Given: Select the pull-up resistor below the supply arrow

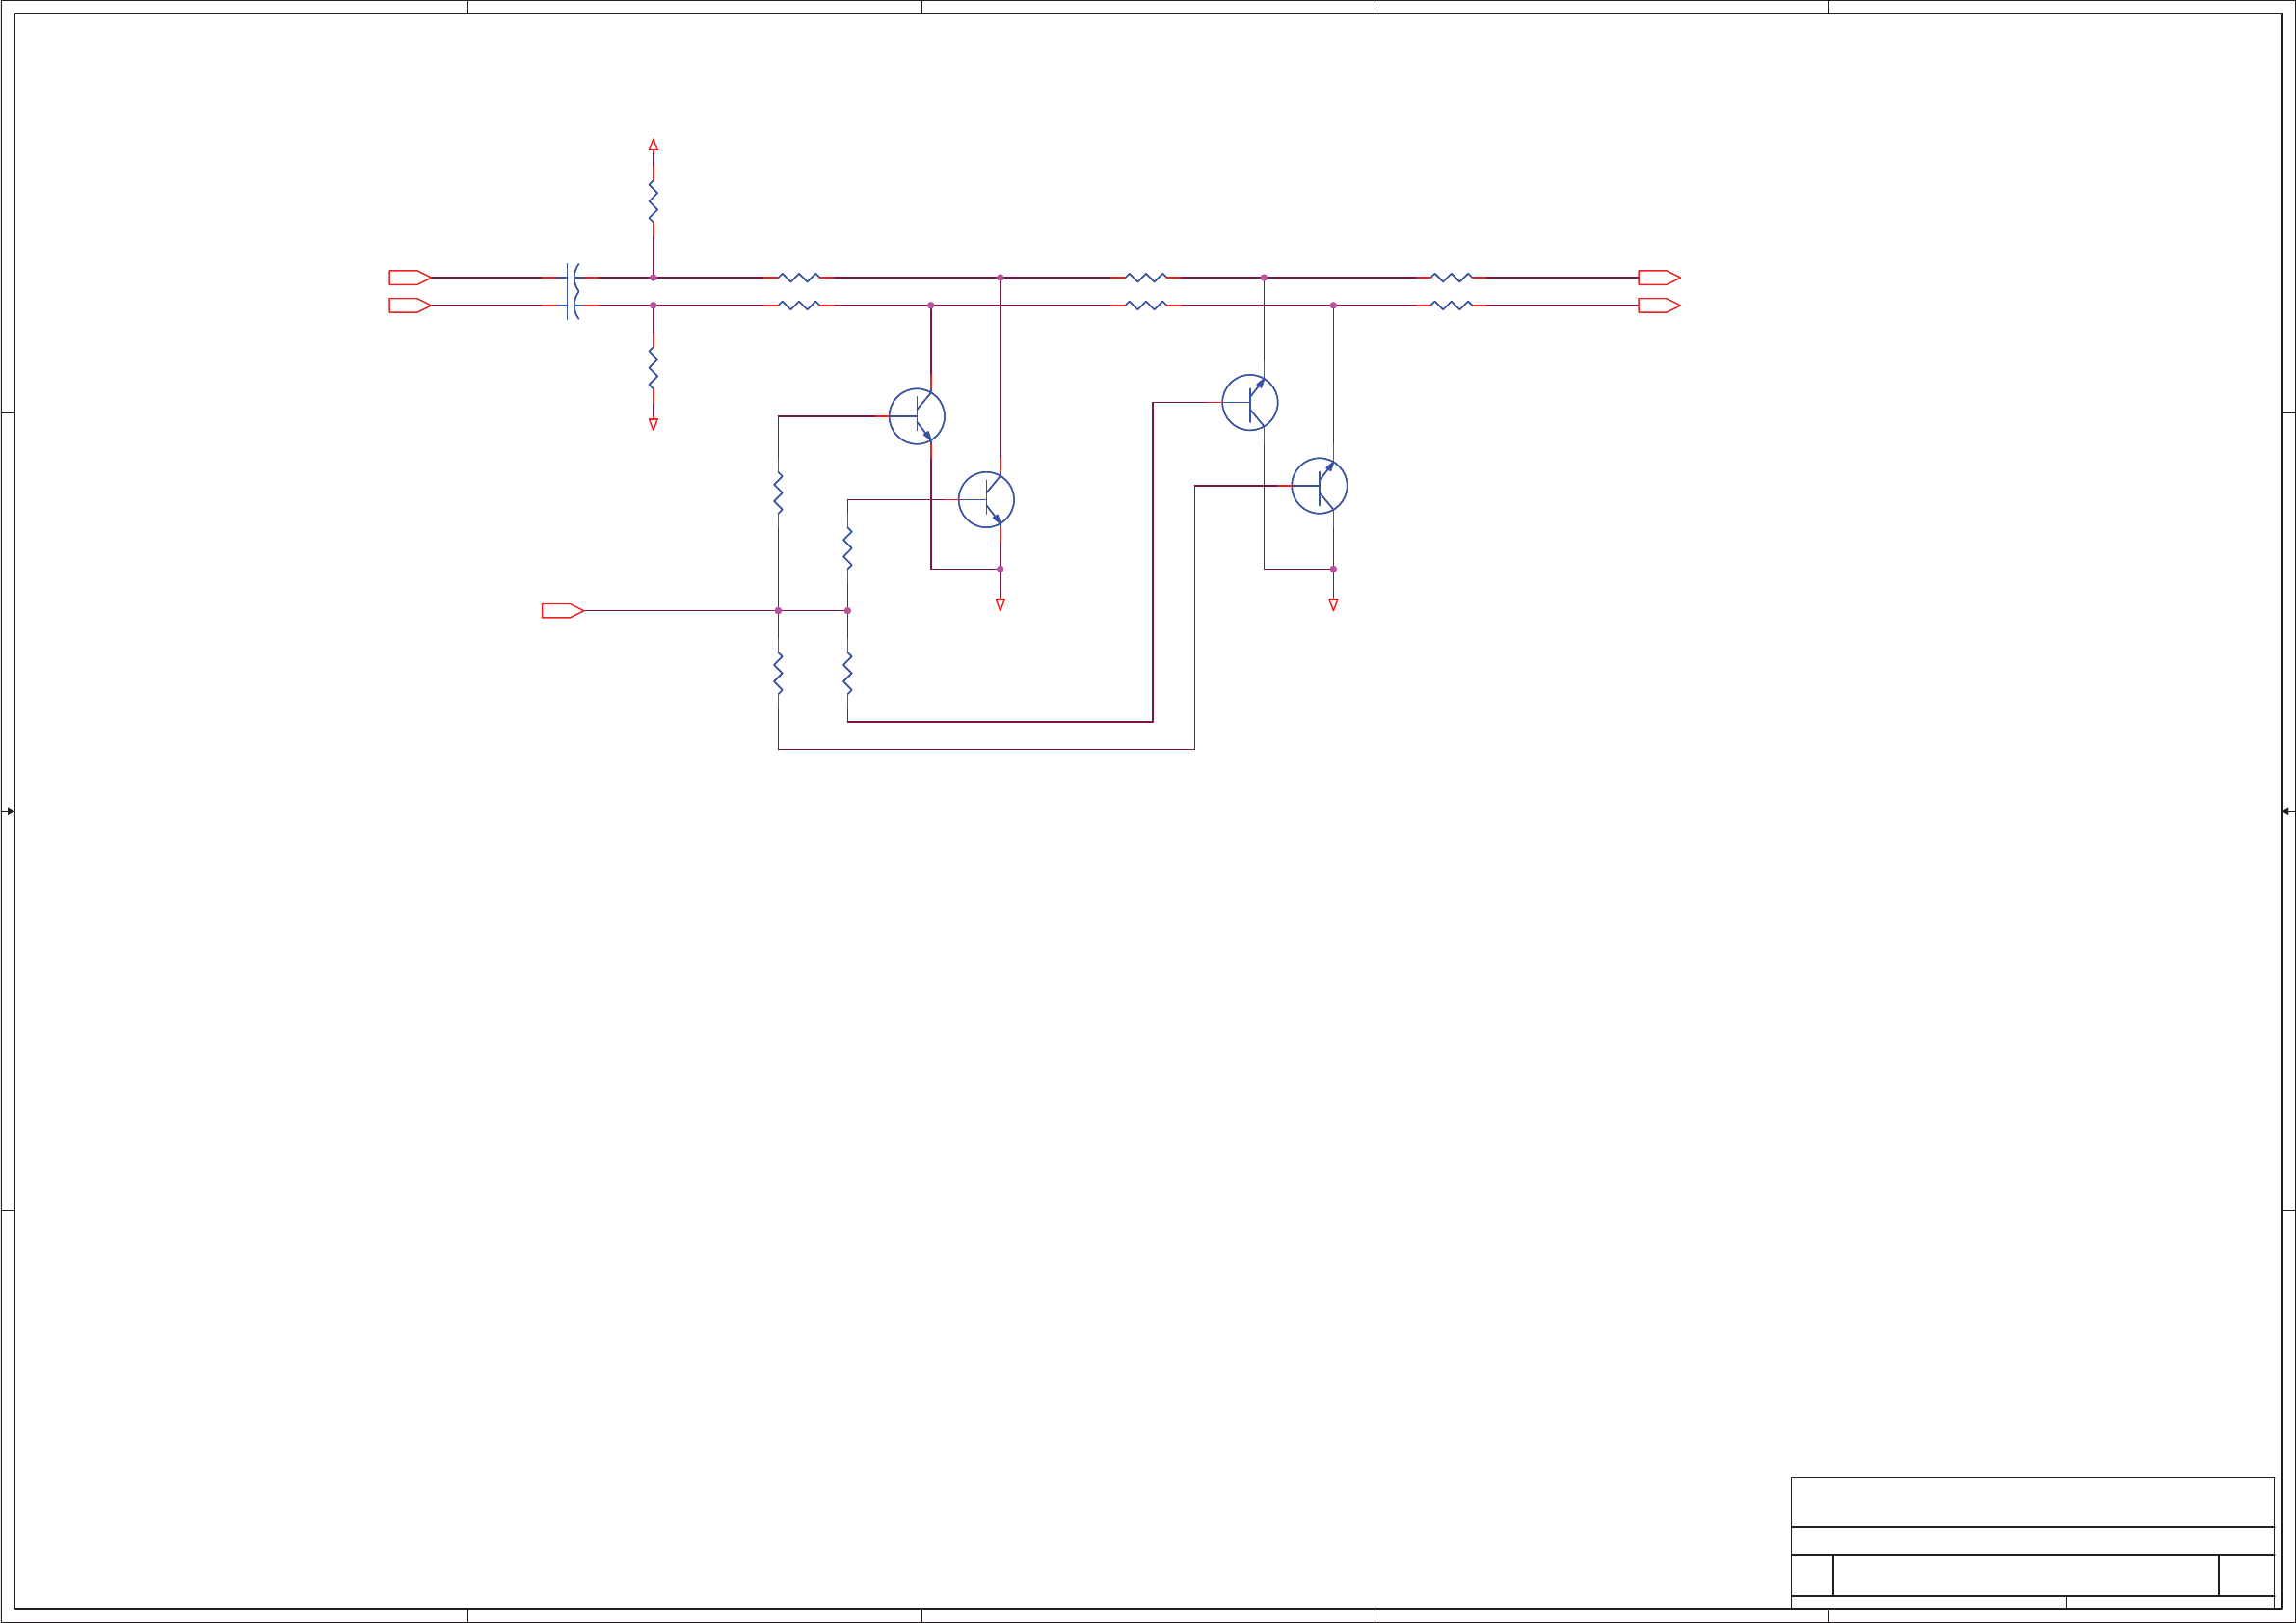Looking at the screenshot, I should (x=653, y=201).
